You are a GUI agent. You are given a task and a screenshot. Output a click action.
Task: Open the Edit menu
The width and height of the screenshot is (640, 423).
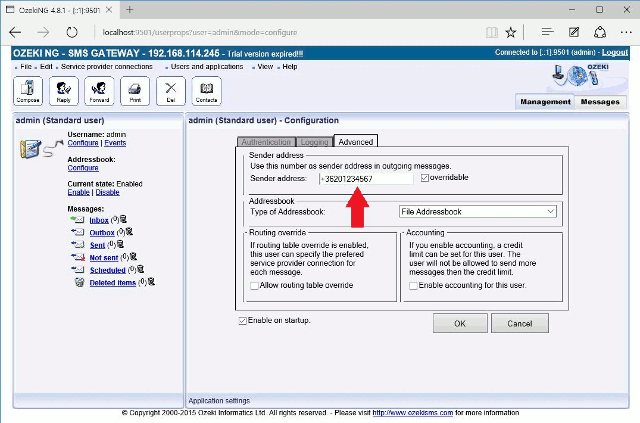(x=46, y=67)
